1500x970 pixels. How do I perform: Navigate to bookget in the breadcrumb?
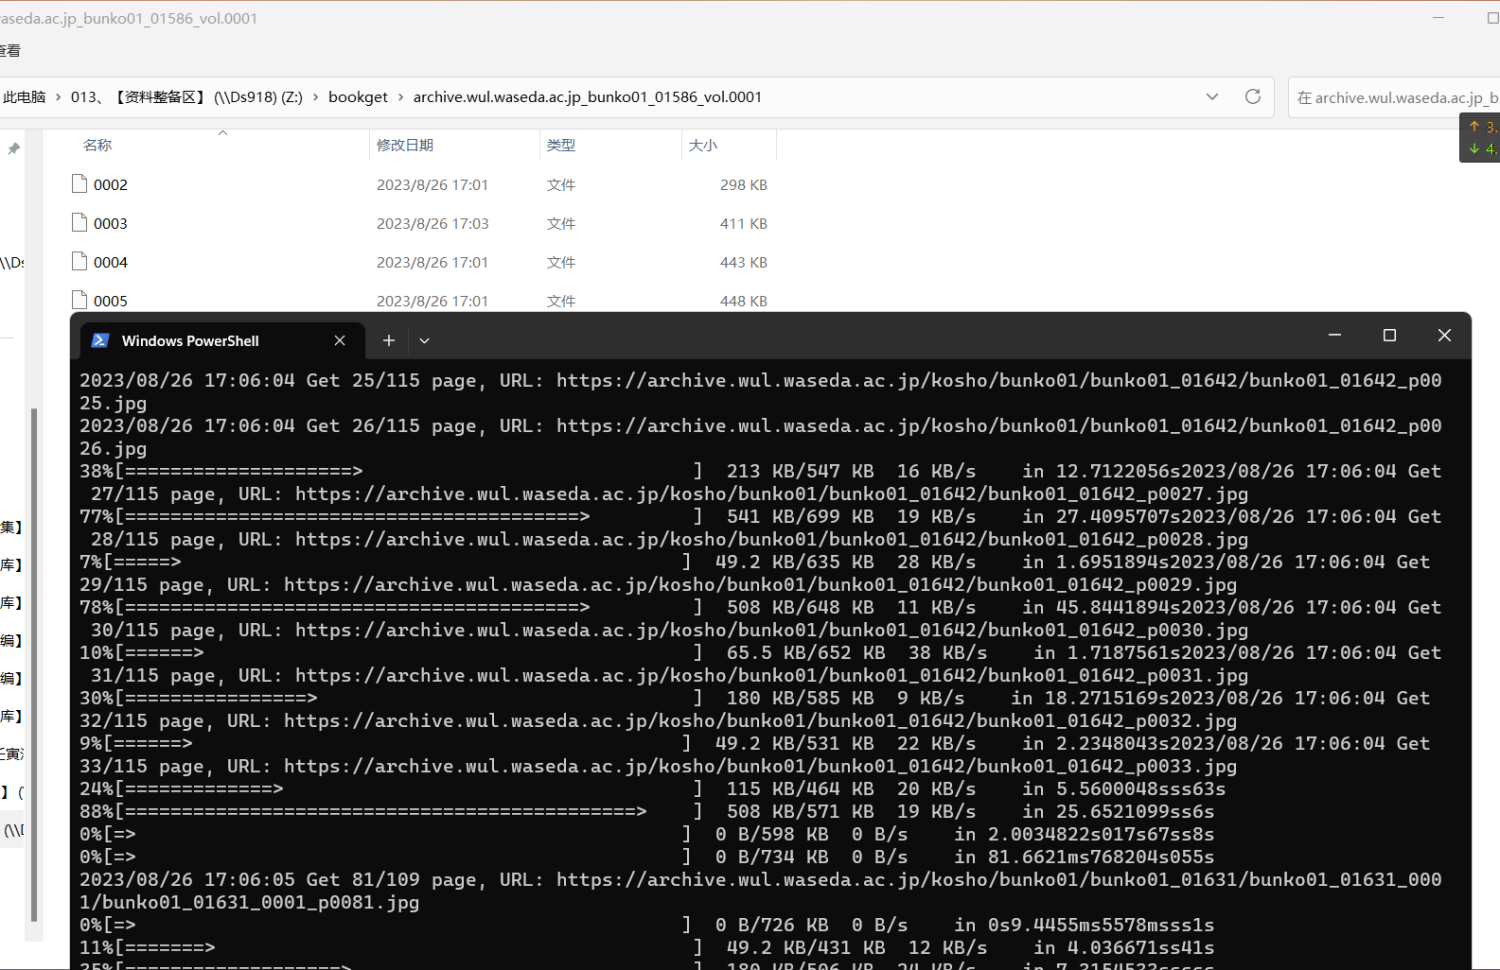[358, 97]
